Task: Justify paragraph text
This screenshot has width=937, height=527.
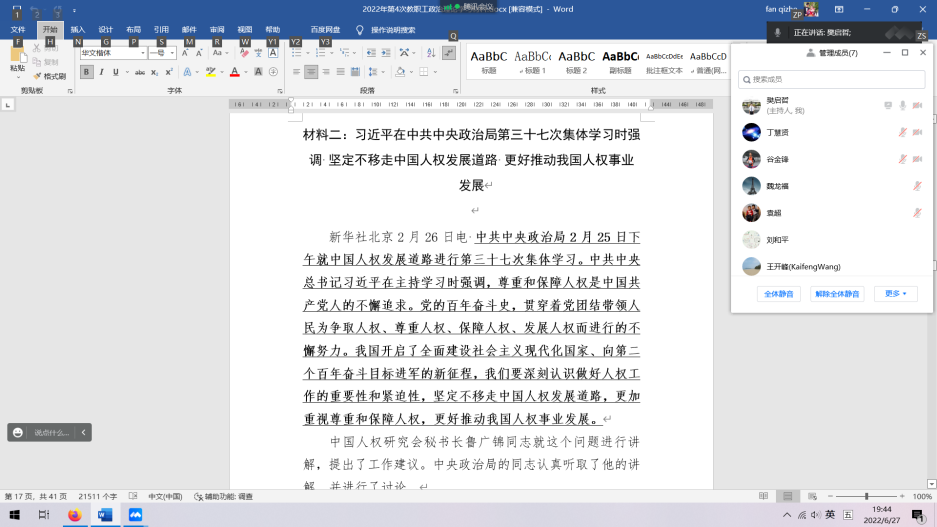Action: [341, 72]
